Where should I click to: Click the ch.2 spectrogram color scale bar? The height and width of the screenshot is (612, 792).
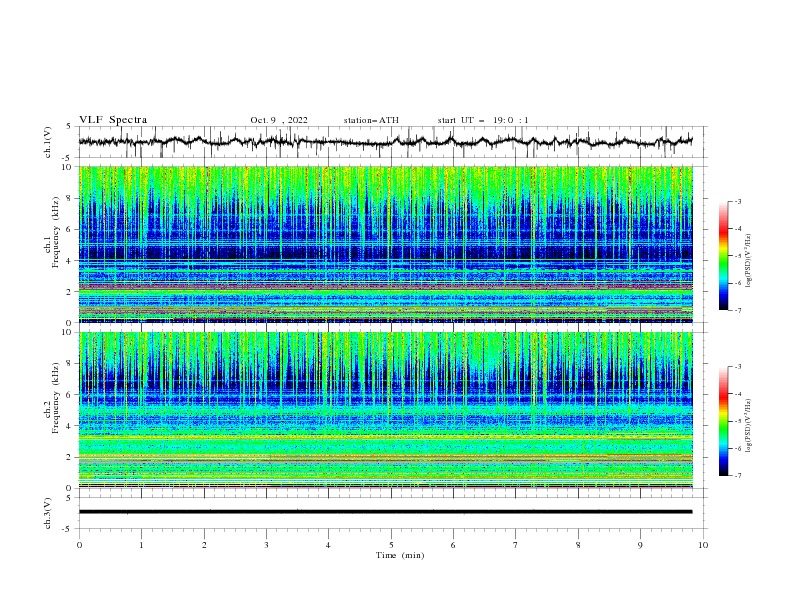723,421
